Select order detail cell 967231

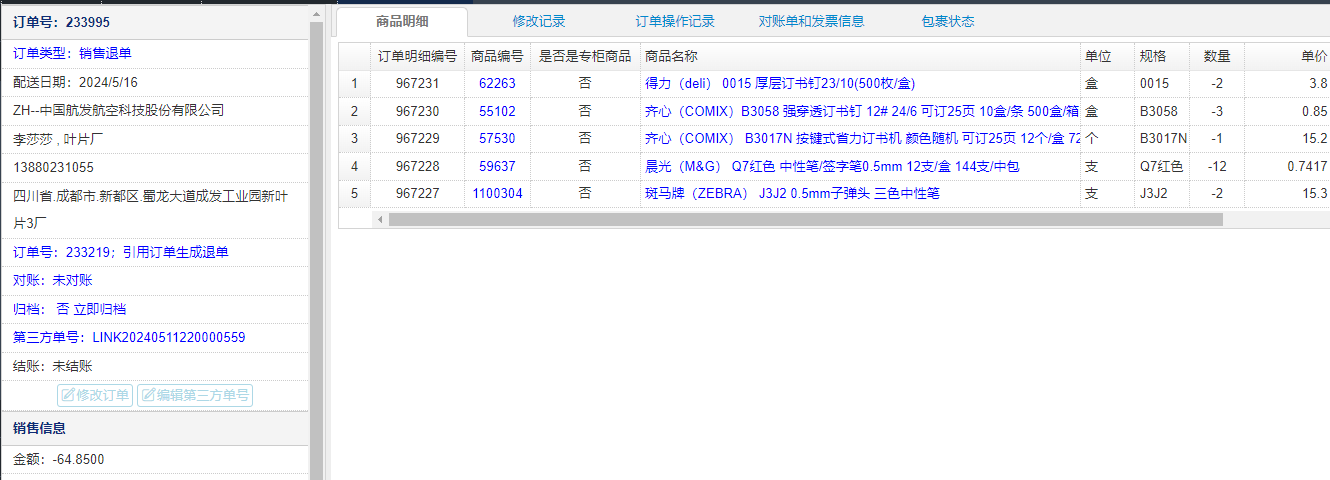pos(417,84)
